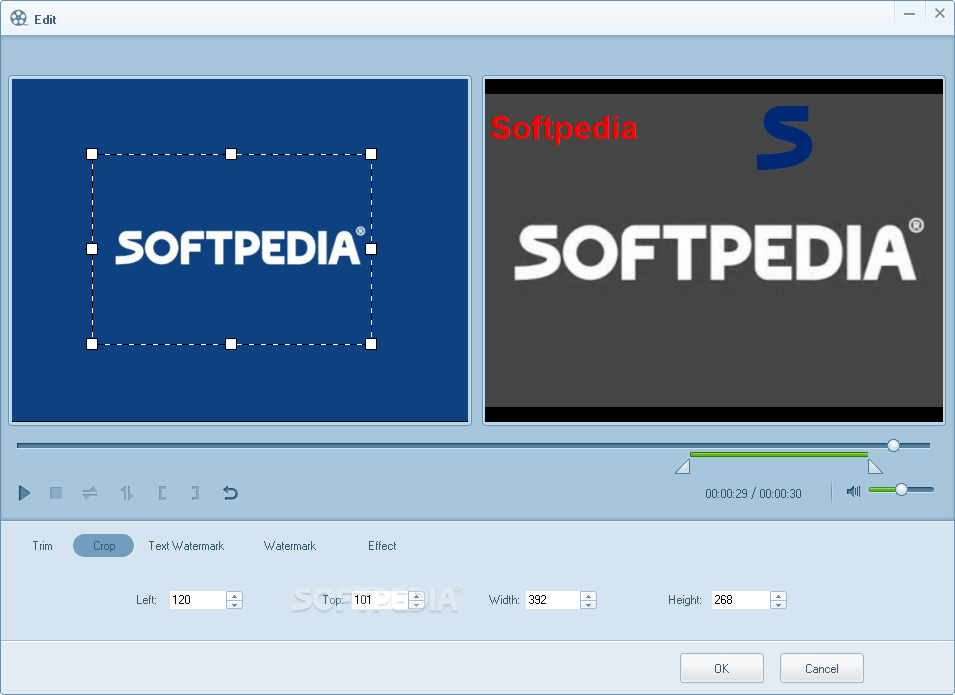The width and height of the screenshot is (955, 695).
Task: Click the volume slider knob
Action: tap(901, 489)
